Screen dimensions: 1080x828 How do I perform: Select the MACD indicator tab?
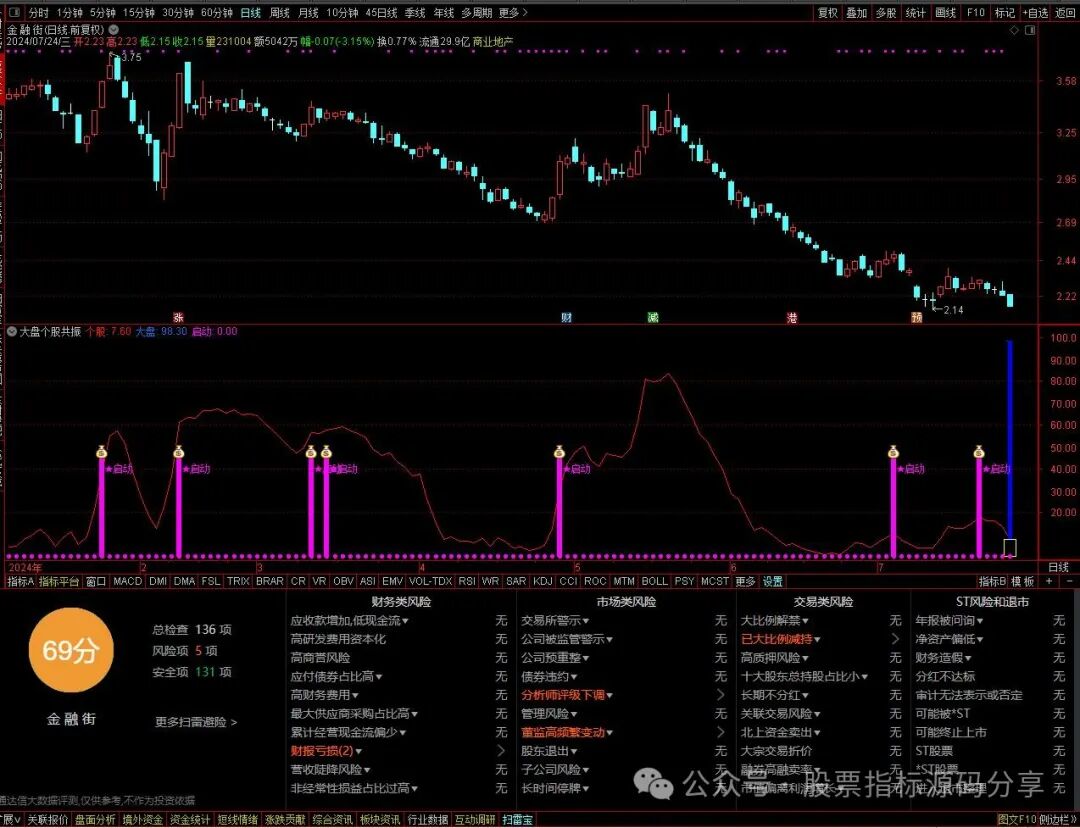pyautogui.click(x=127, y=581)
